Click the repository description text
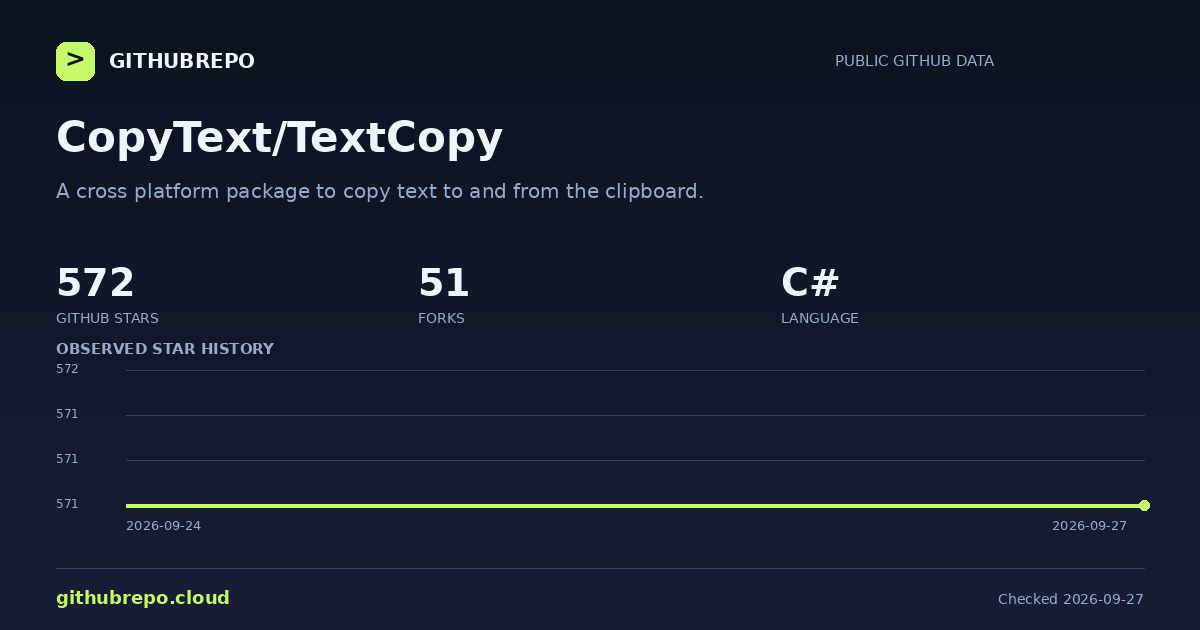This screenshot has height=630, width=1200. pyautogui.click(x=380, y=191)
